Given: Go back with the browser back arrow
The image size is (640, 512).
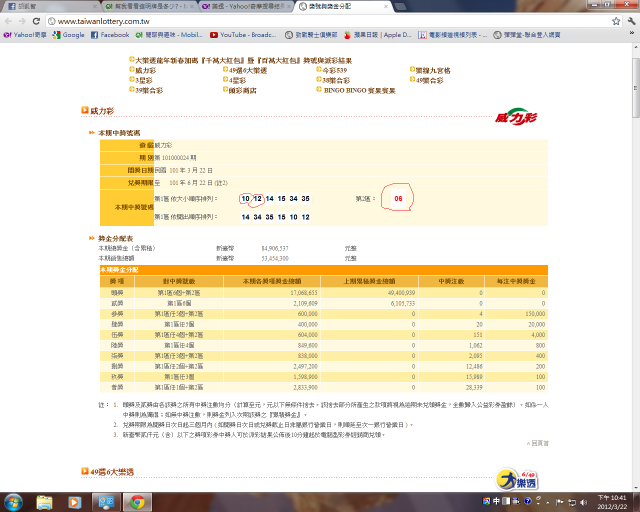Looking at the screenshot, I should click(x=9, y=21).
